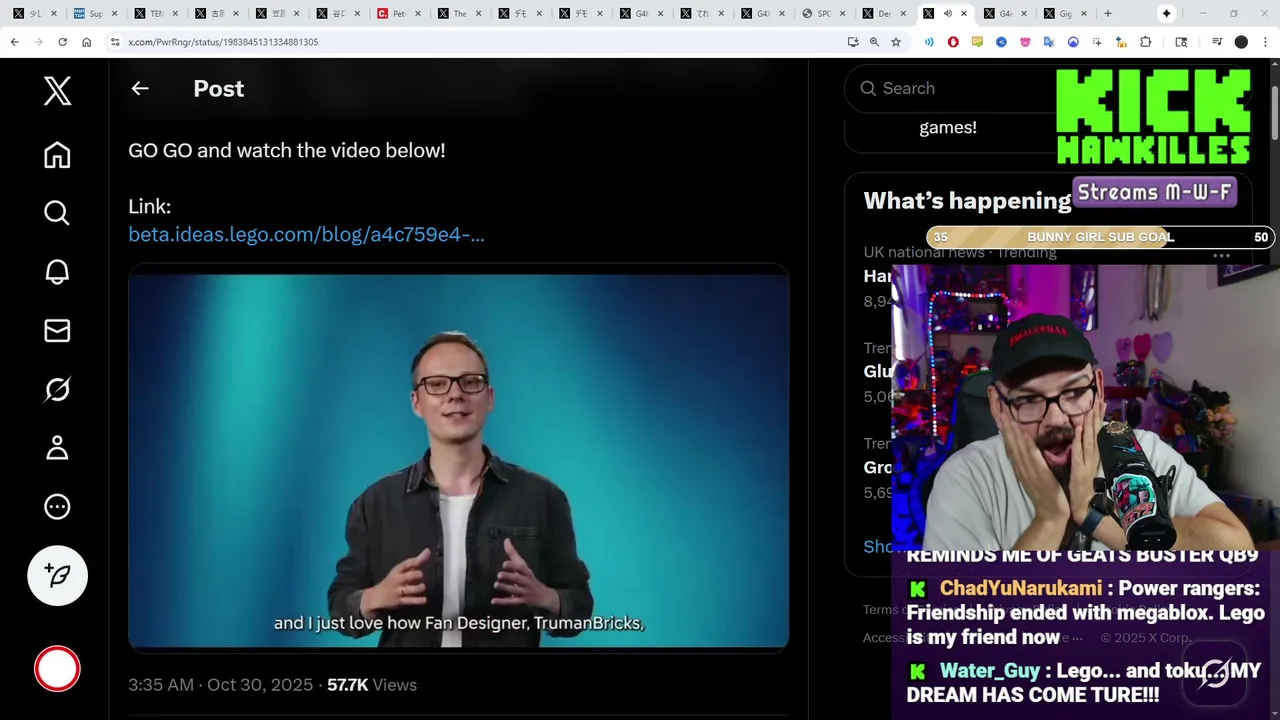Click the post timestamp 3:35 AM Oct 30, 2025
The height and width of the screenshot is (720, 1280).
tap(220, 685)
